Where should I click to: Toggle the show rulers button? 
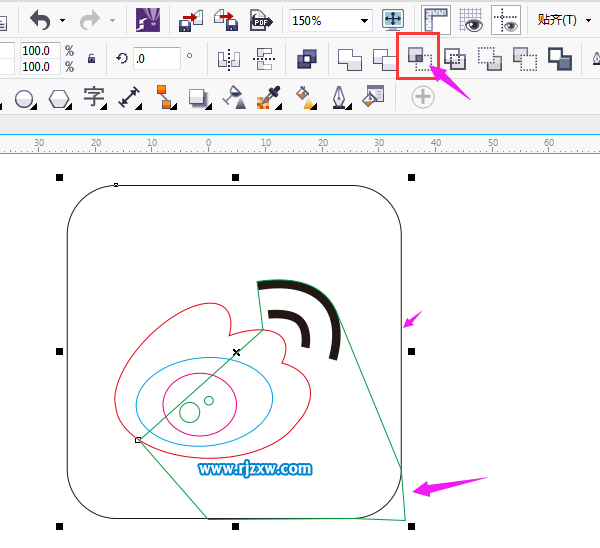tap(436, 20)
